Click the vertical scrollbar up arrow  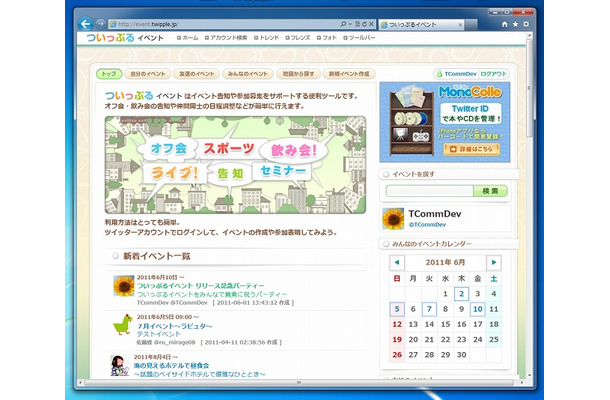tap(529, 36)
